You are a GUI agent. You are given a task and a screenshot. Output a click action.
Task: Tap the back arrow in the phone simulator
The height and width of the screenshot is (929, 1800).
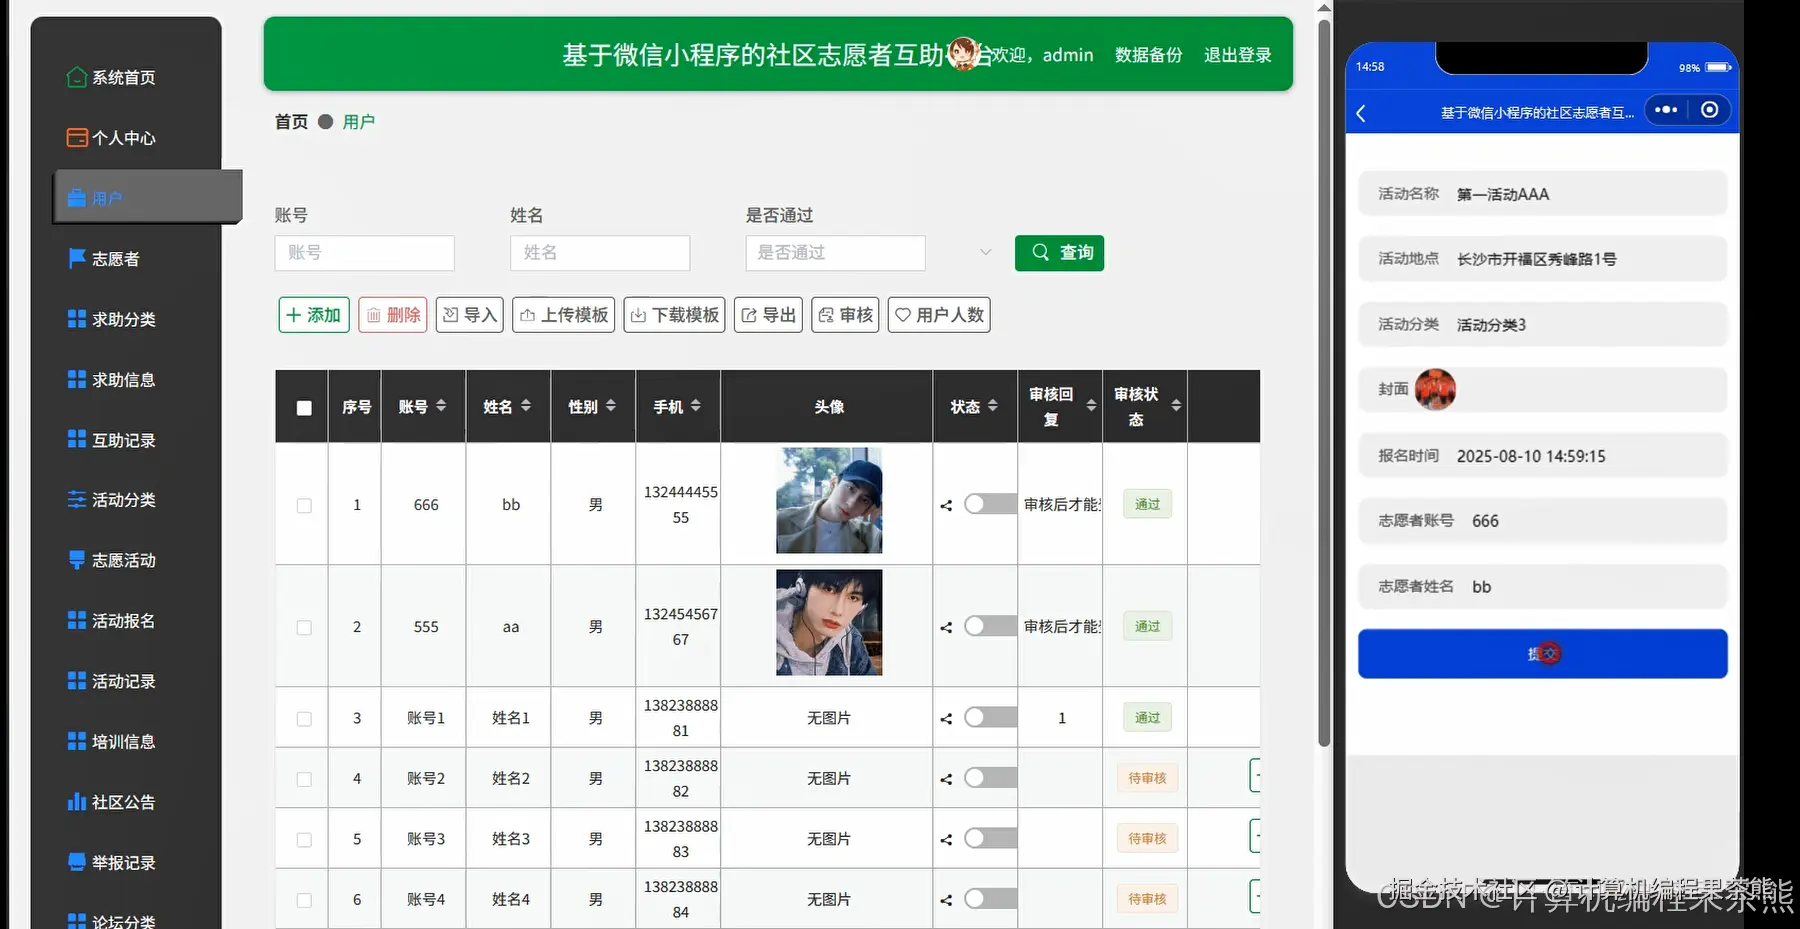pos(1361,113)
